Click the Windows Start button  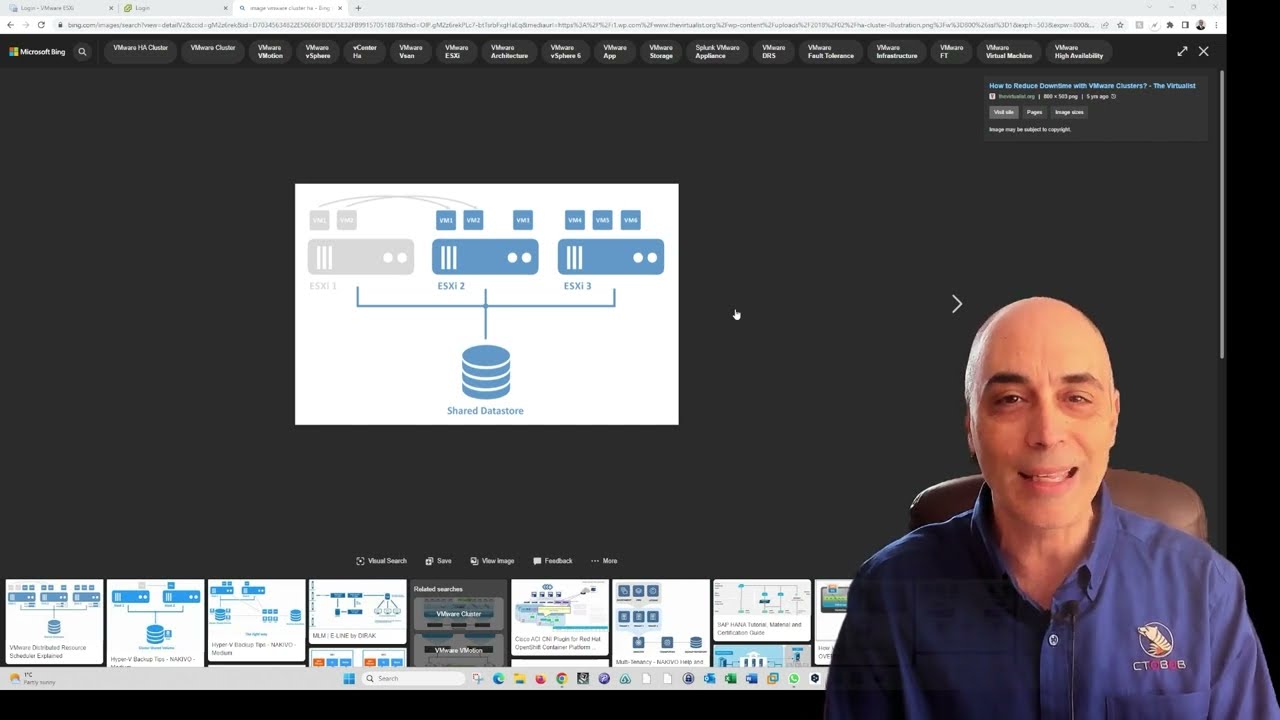[x=349, y=678]
